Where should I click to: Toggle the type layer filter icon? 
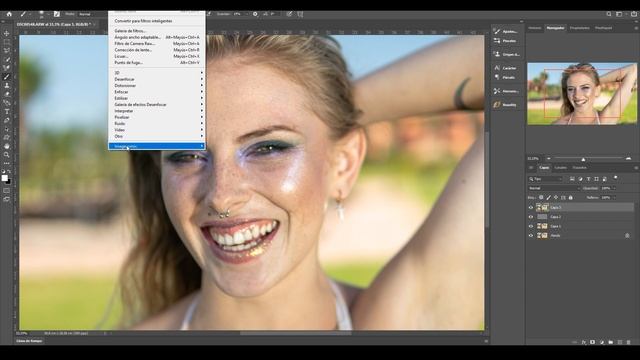tap(588, 179)
